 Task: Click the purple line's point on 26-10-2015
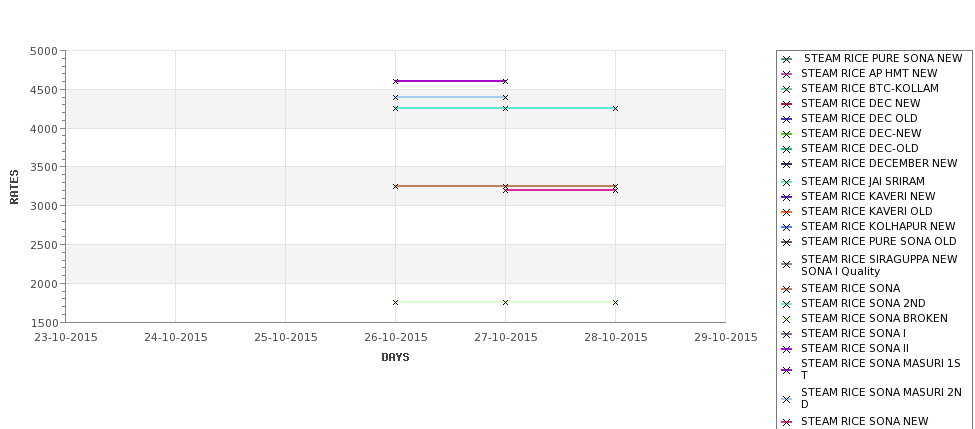tap(395, 81)
